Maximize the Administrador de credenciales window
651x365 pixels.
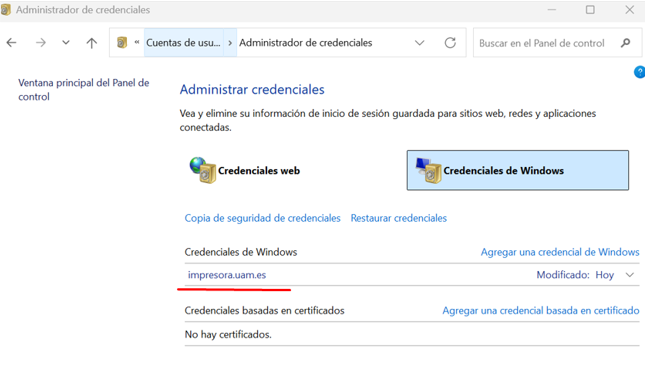point(590,10)
